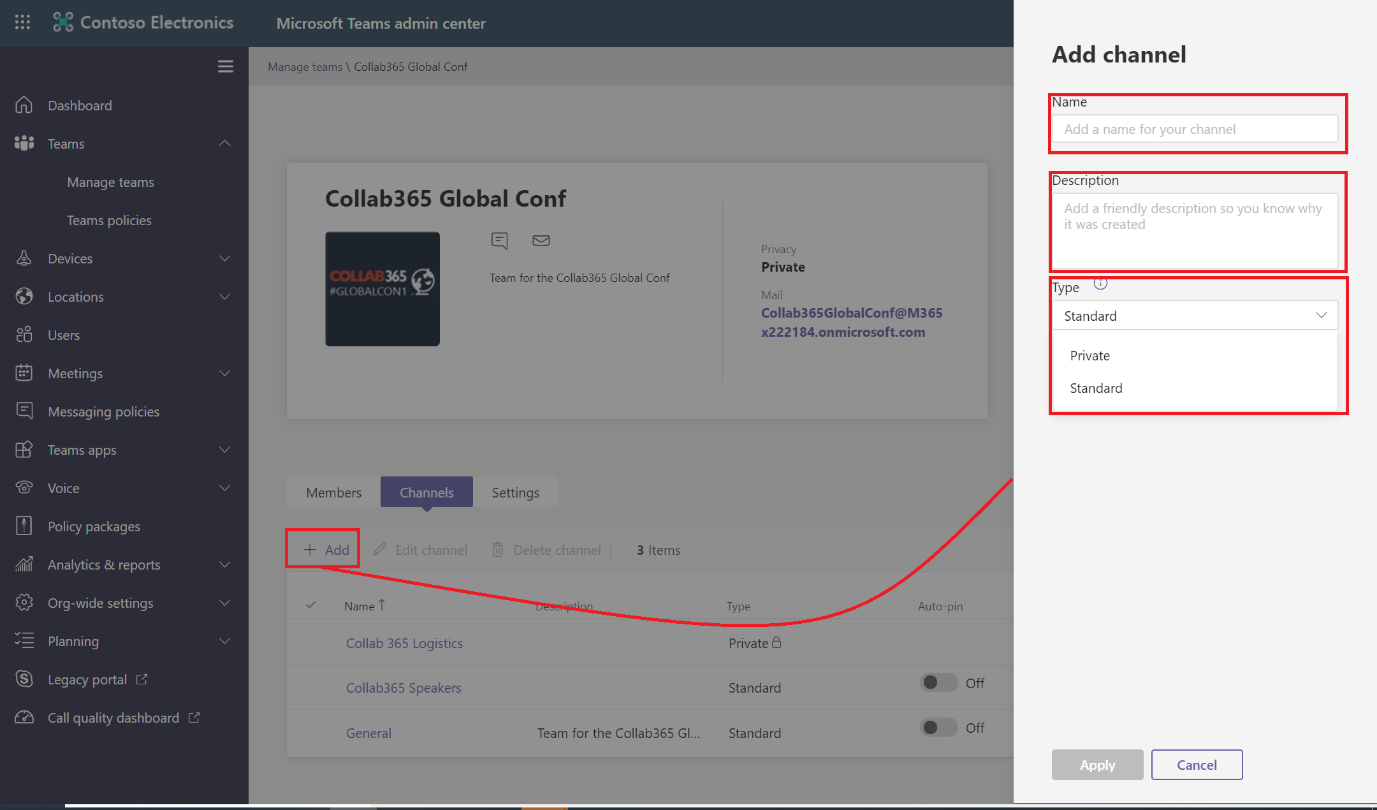This screenshot has width=1377, height=810.
Task: Sort channels by the Name column header
Action: click(x=365, y=606)
